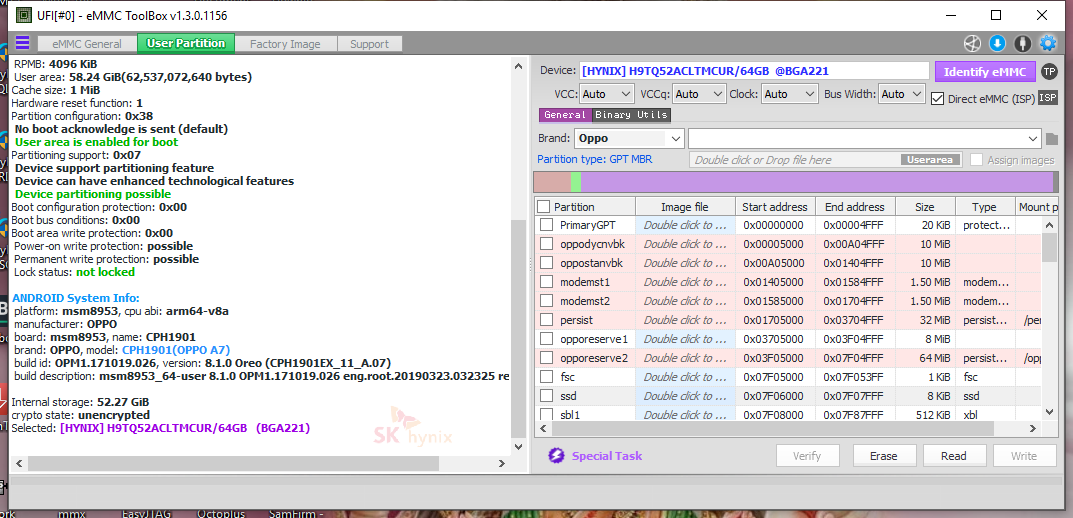Click the purple Special Task lightning icon
Viewport: 1073px width, 518px height.
[x=556, y=456]
